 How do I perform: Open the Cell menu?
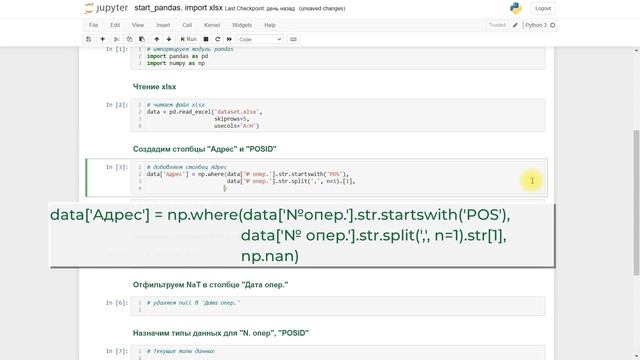187,25
